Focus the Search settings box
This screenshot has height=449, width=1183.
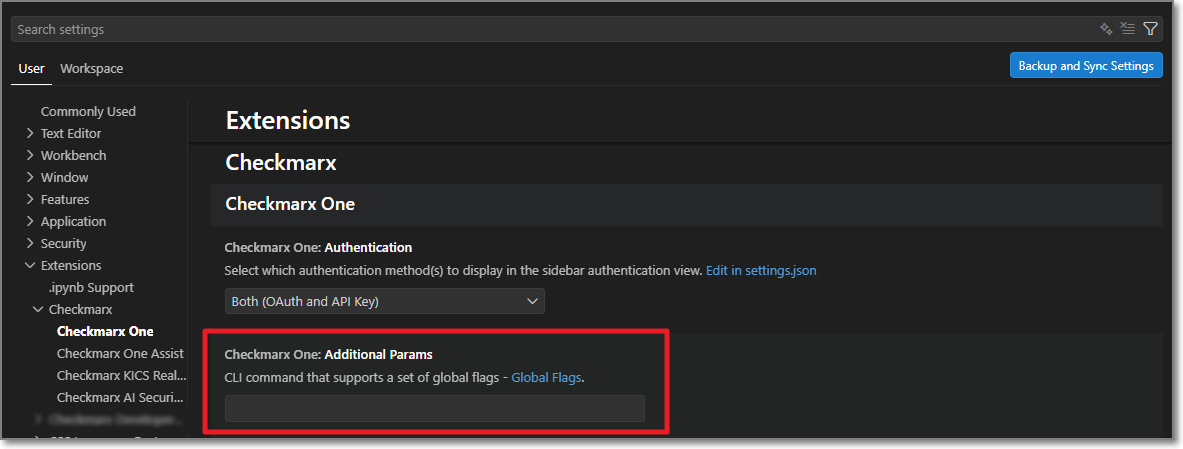tap(550, 29)
